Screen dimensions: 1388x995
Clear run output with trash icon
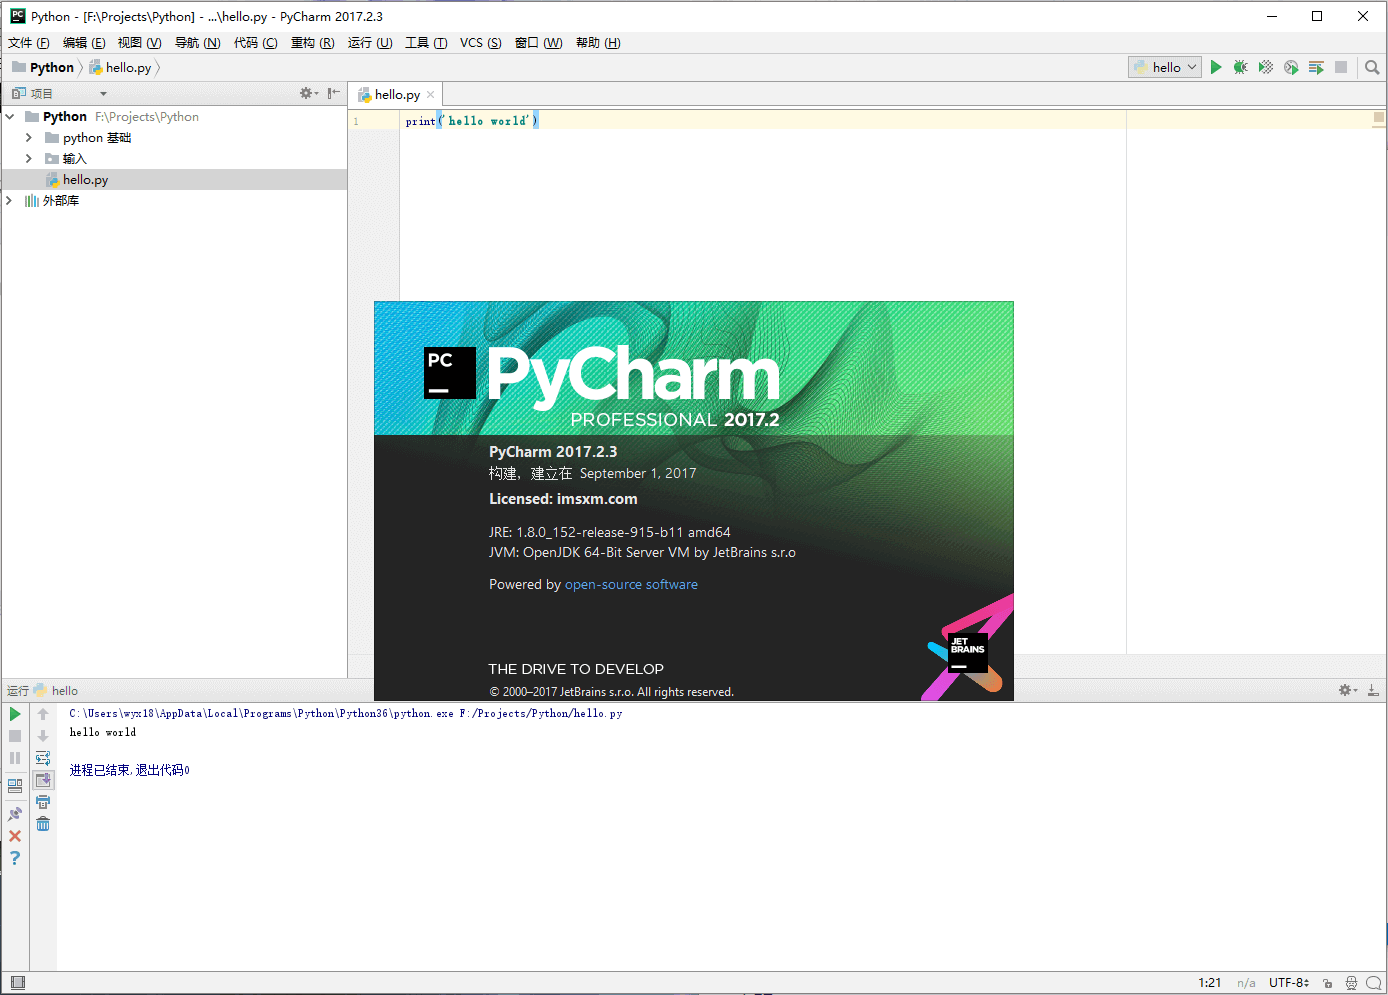click(x=43, y=824)
